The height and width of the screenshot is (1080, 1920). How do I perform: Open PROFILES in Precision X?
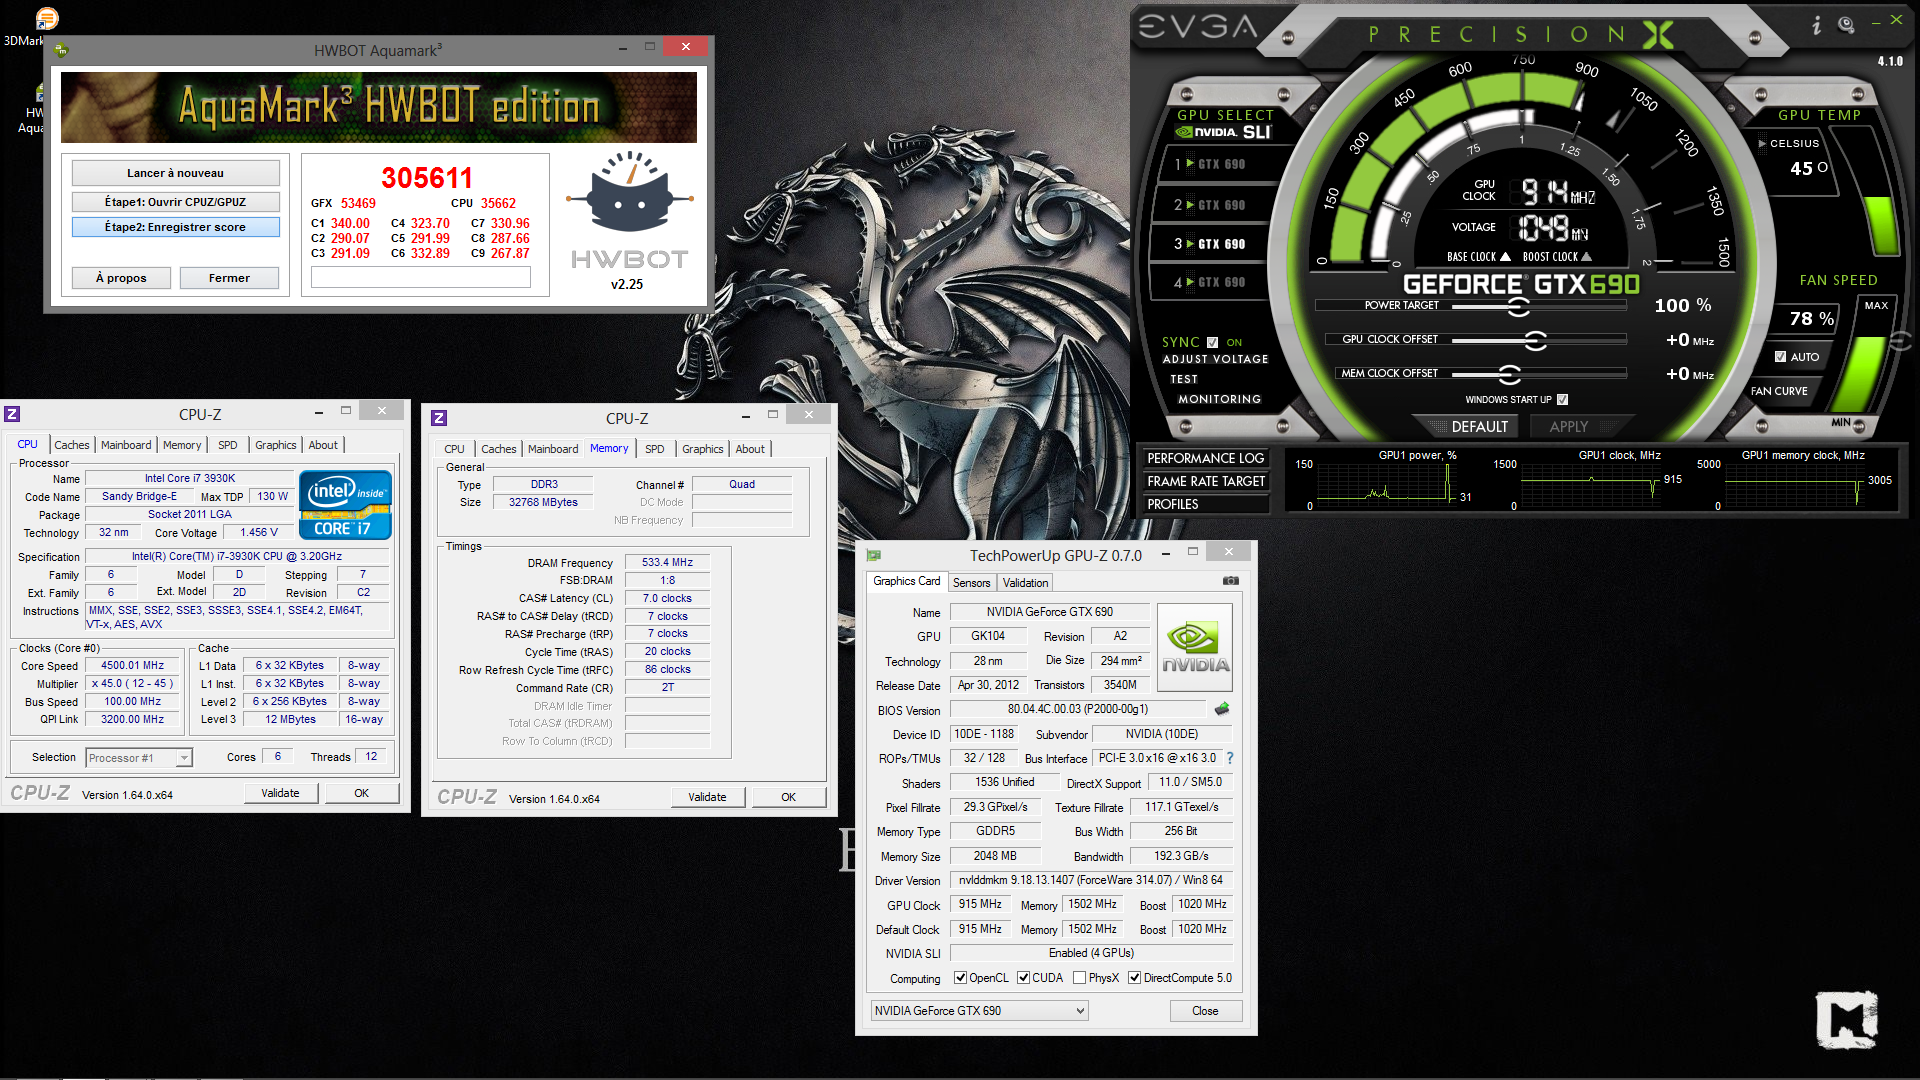point(1205,504)
